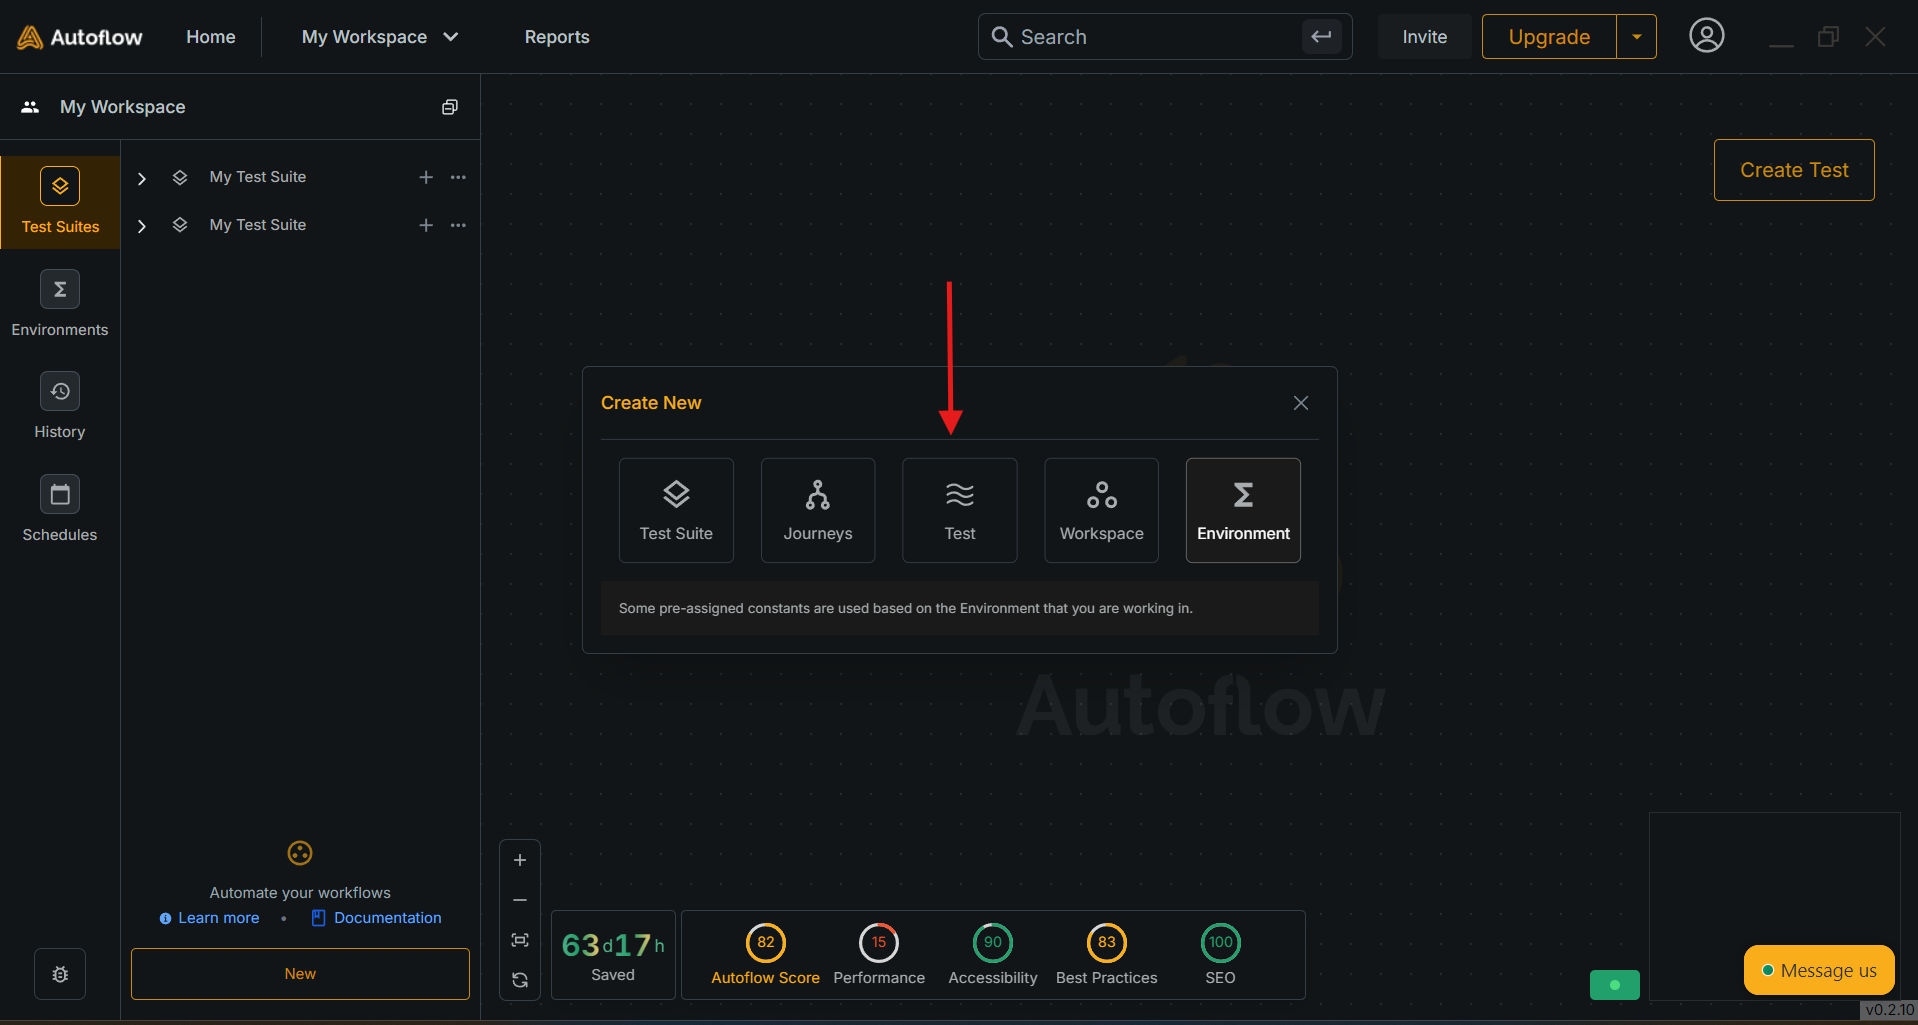Screen dimensions: 1918x1025
Task: Click the Autoflow logo
Action: tap(80, 37)
